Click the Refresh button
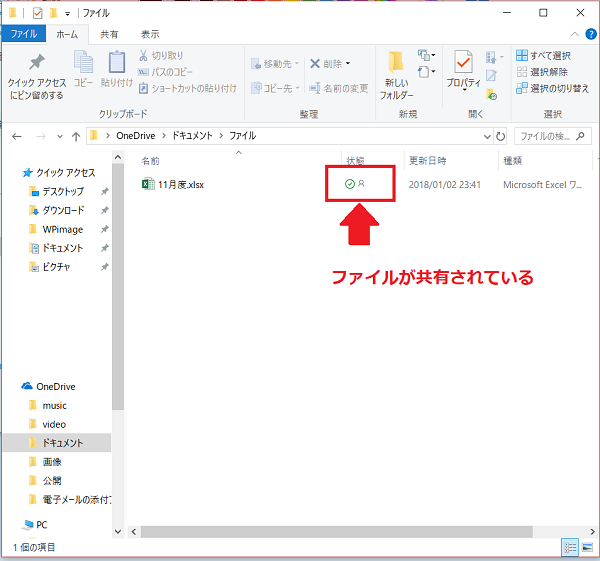Image resolution: width=600 pixels, height=561 pixels. point(500,136)
